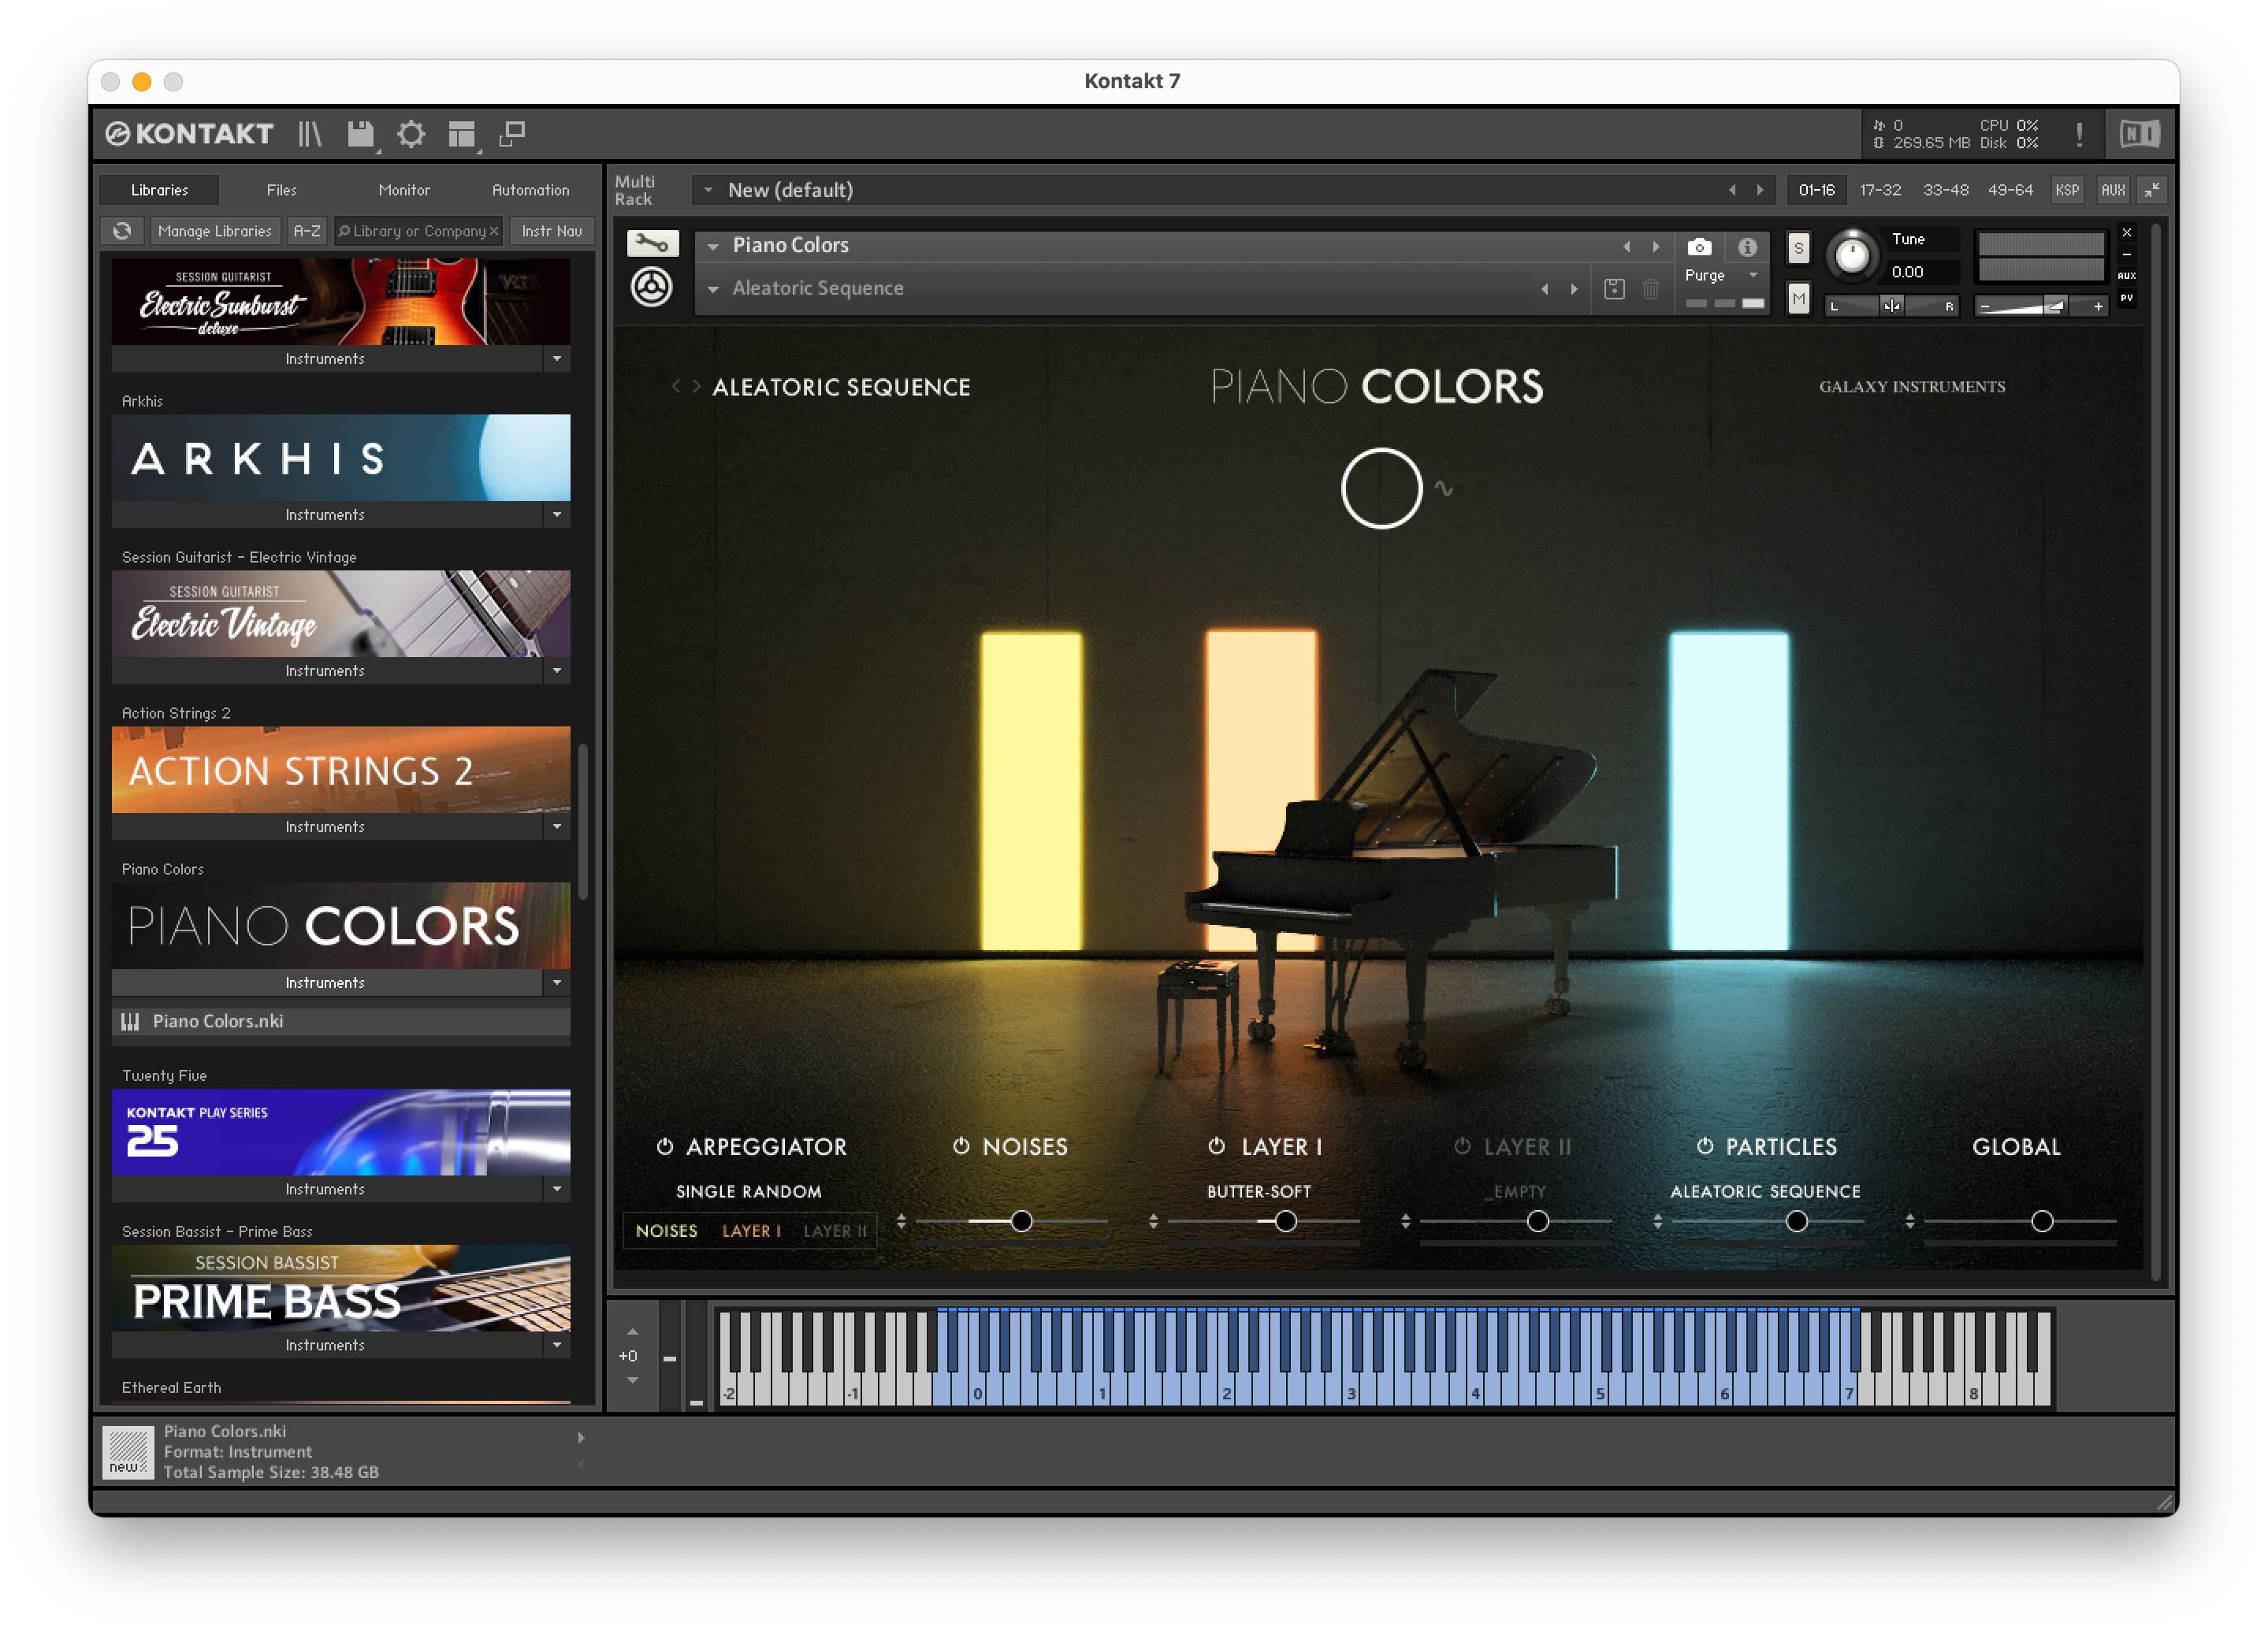Toggle the Noises power button
The image size is (2268, 1634).
click(961, 1146)
